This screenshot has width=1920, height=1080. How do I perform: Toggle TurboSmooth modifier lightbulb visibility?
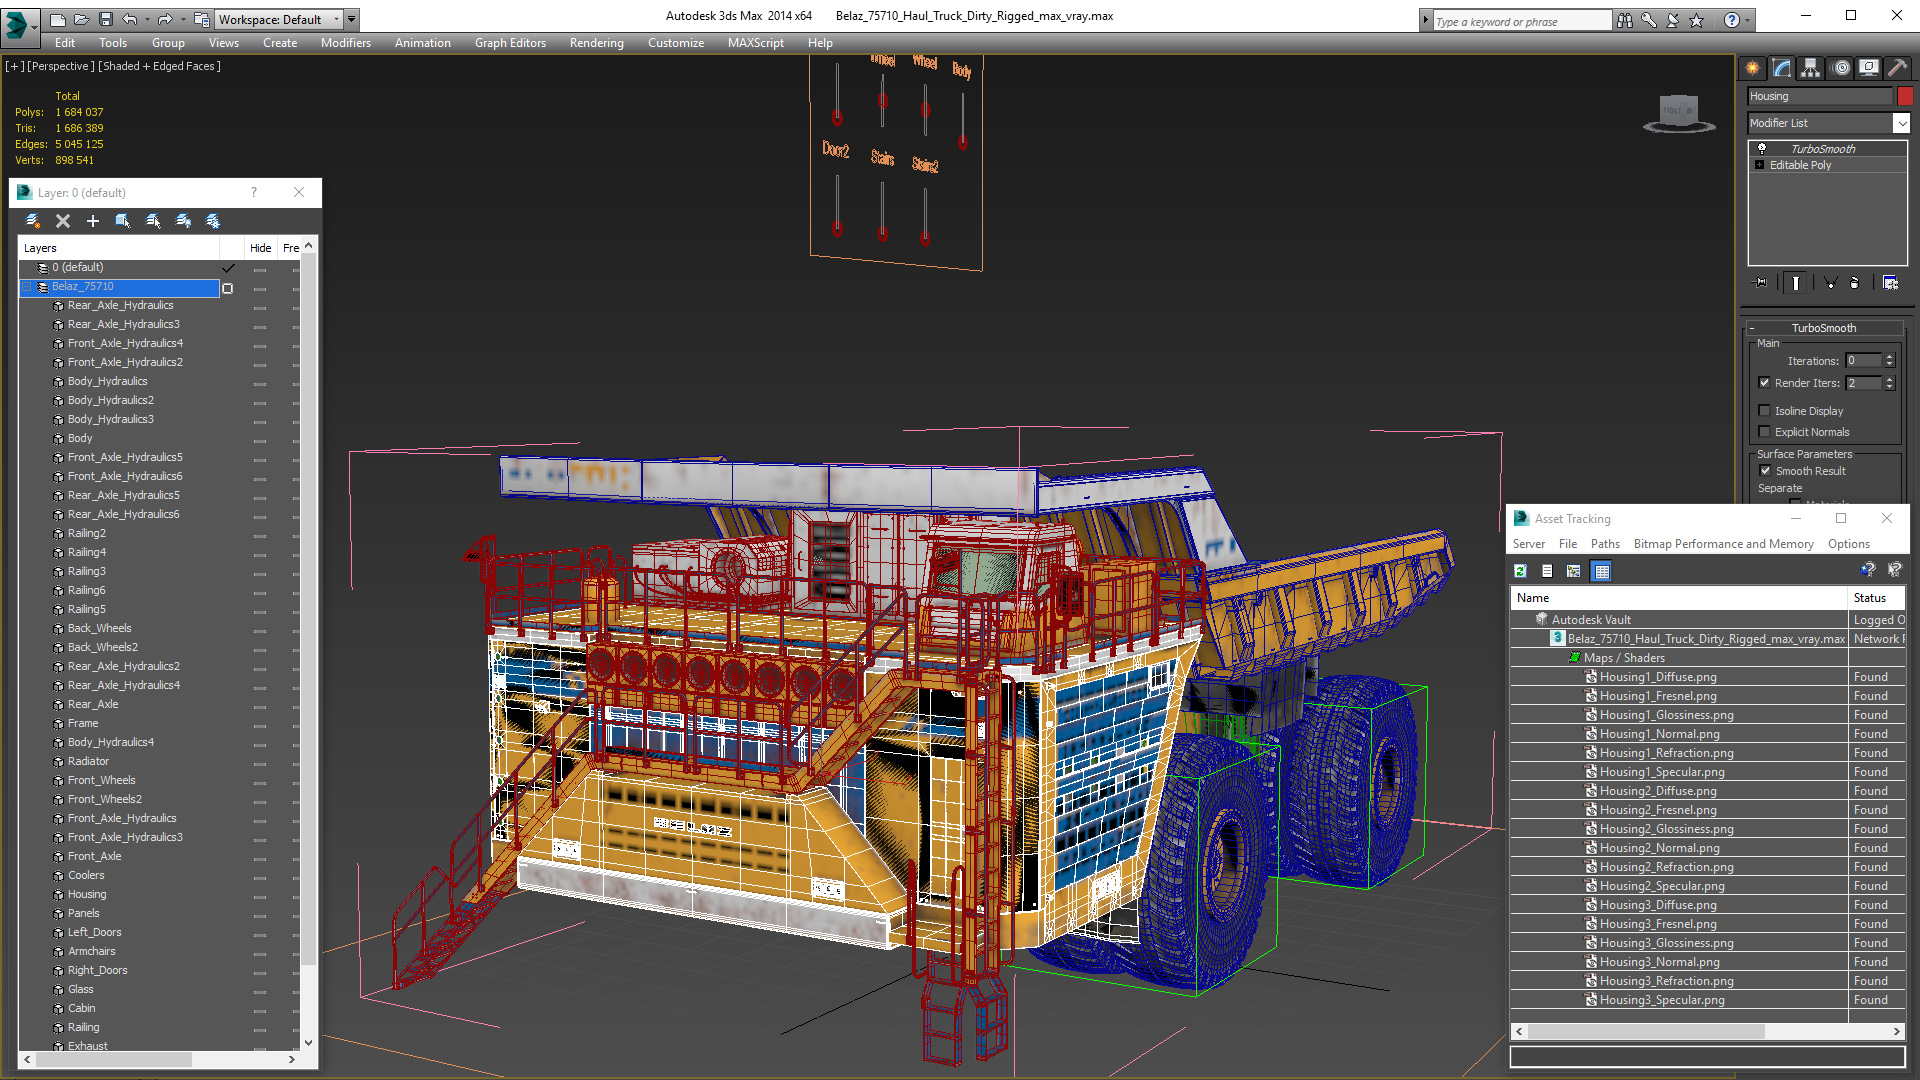(x=1762, y=148)
